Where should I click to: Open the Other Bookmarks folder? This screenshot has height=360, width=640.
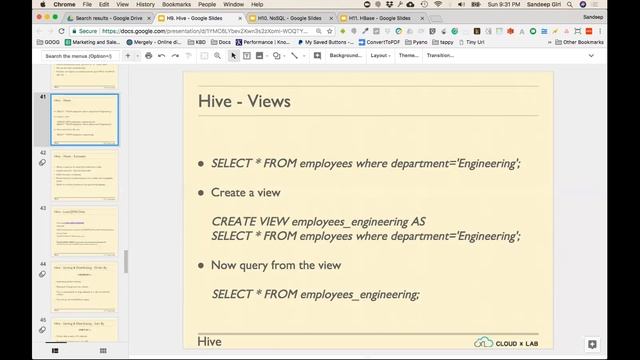(579, 42)
